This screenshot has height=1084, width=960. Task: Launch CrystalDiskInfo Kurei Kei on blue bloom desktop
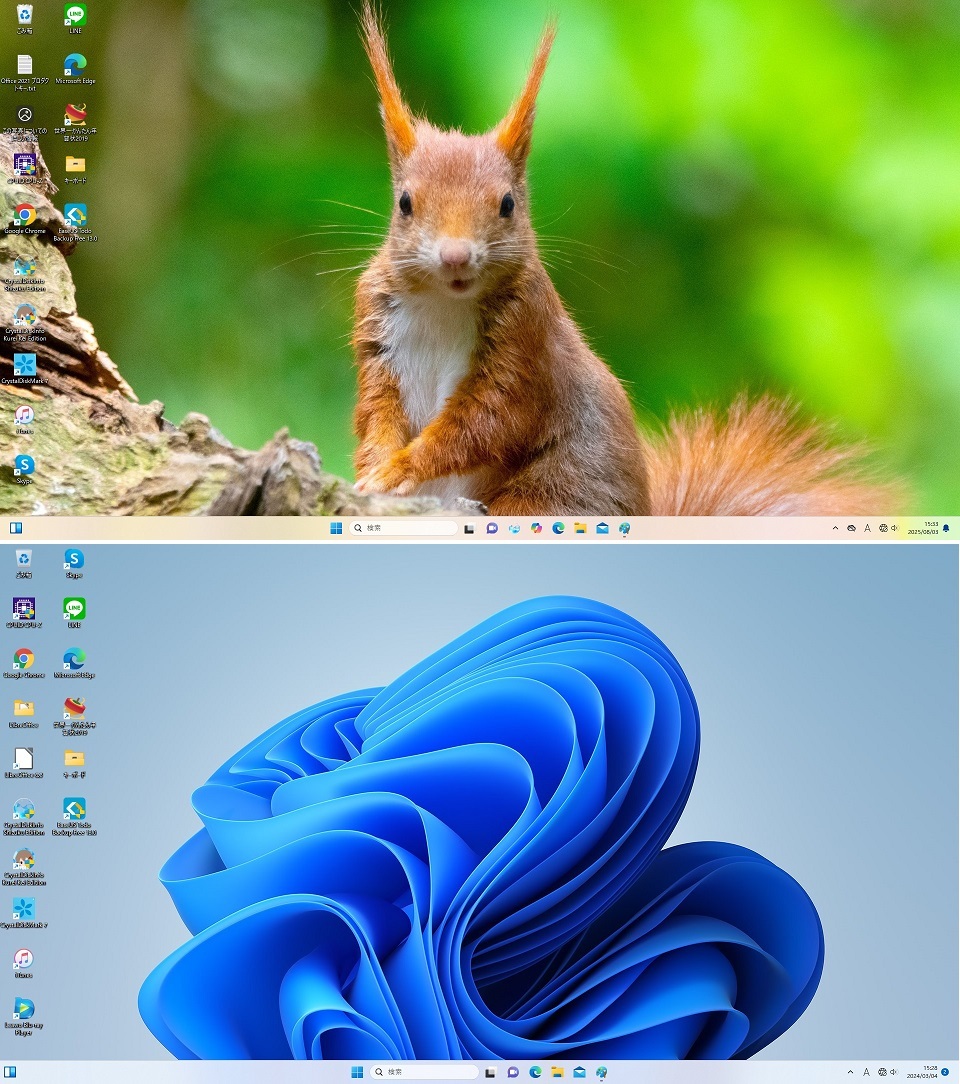(x=24, y=866)
